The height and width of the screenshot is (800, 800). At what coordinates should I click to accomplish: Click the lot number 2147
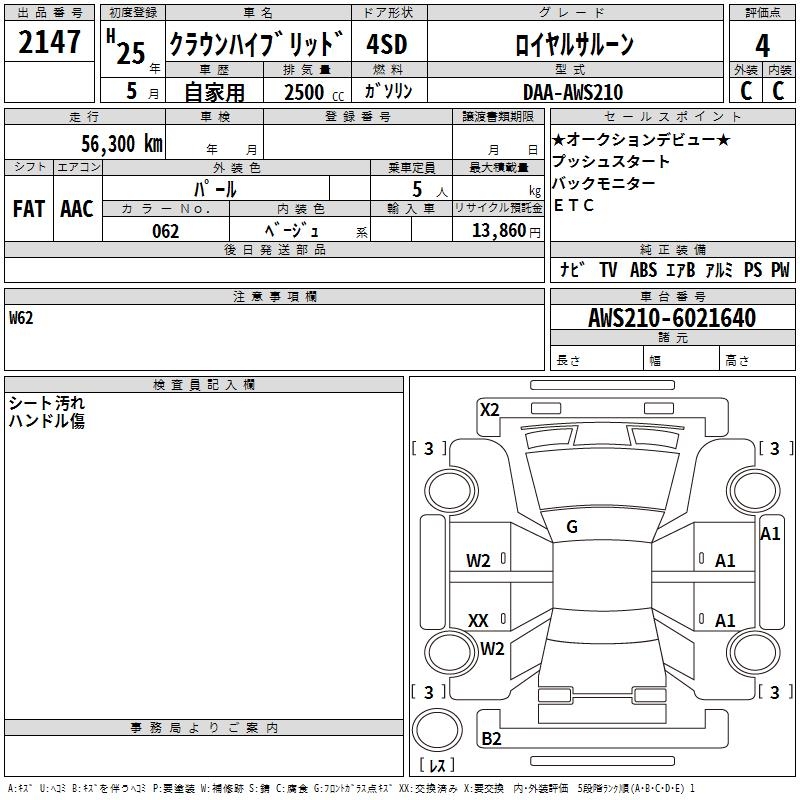click(x=50, y=43)
